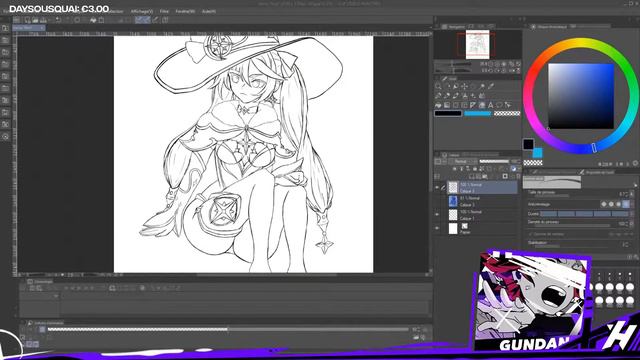Click the Open file icon in command bar
This screenshot has width=640, height=360.
point(35,20)
